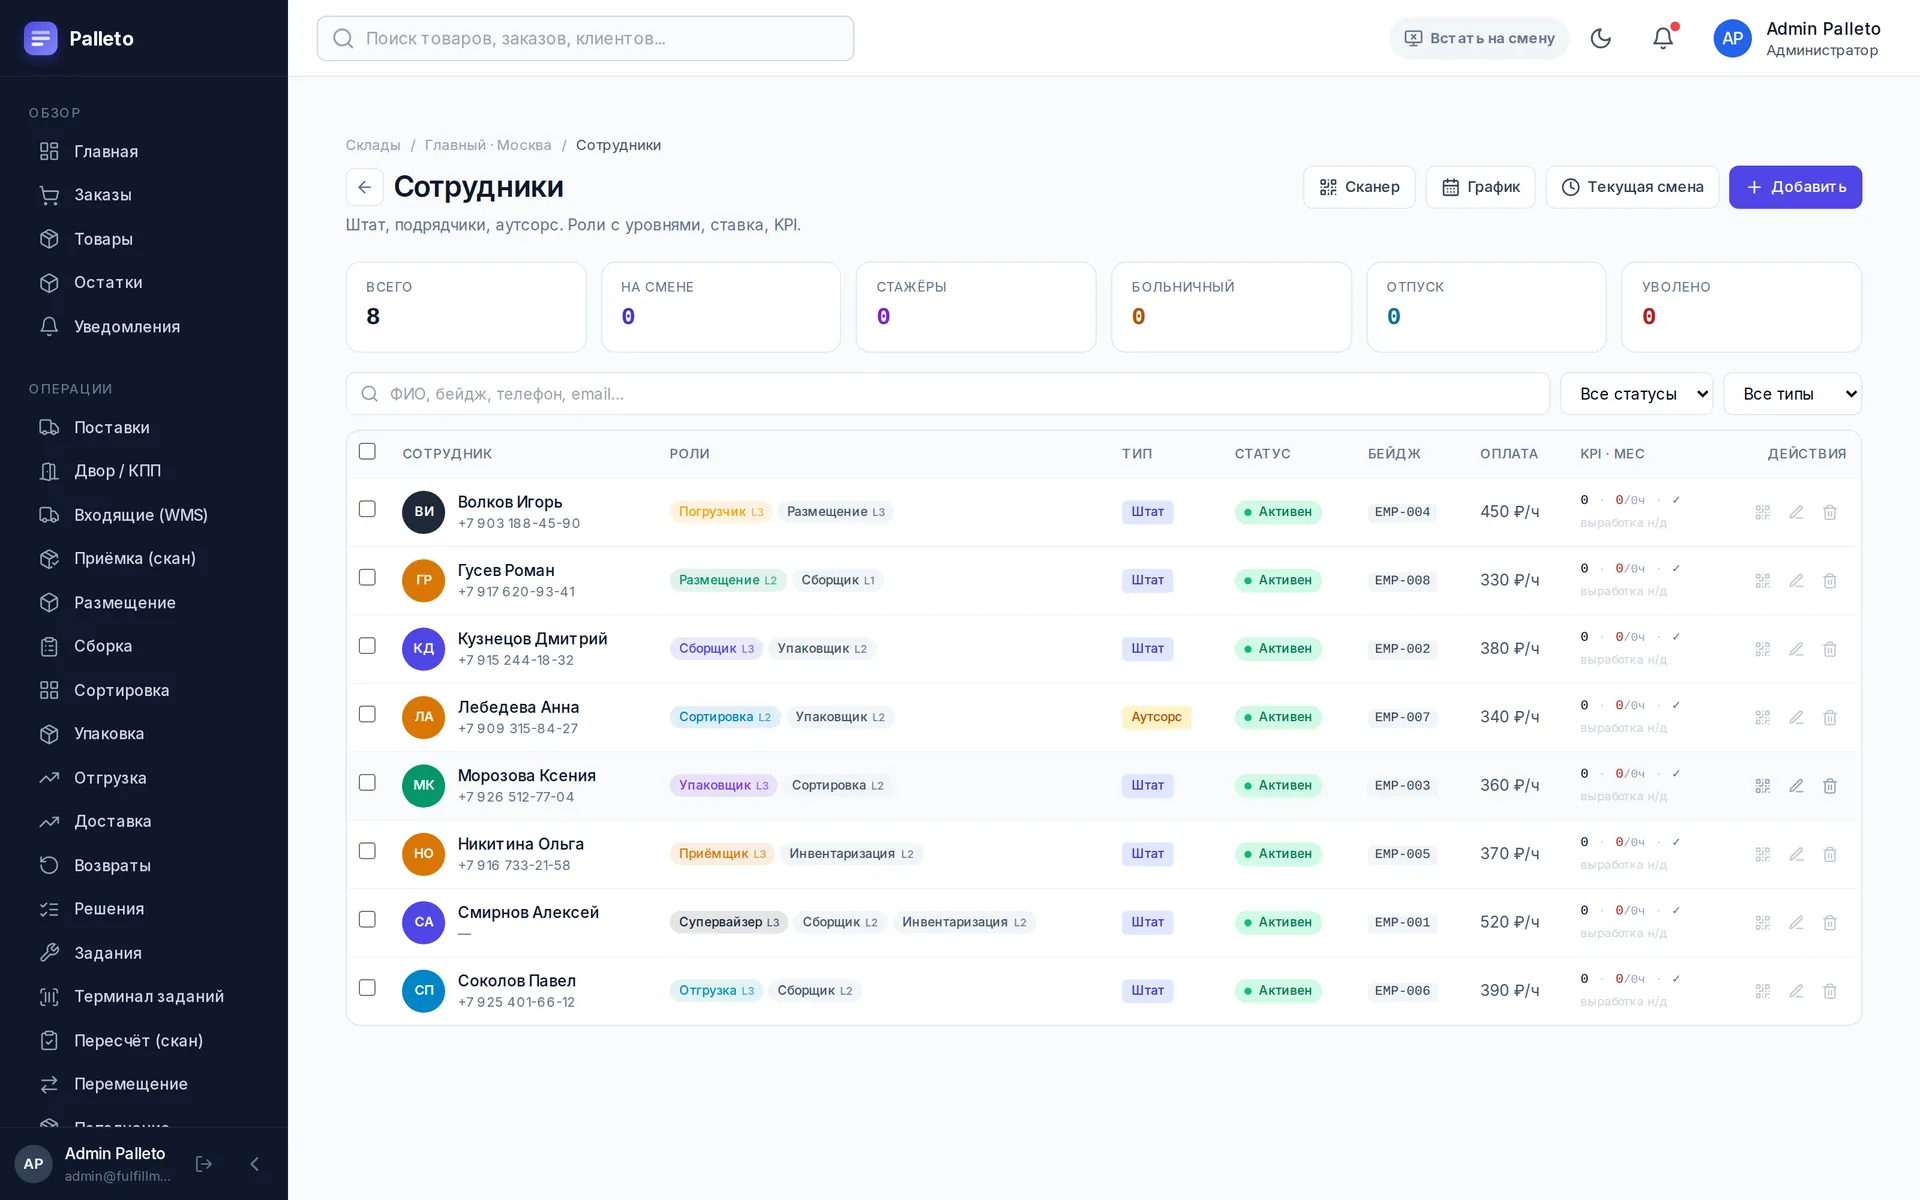Screen dimensions: 1920x1200
Task: Tick the checkbox for Соколов Павел
Action: click(367, 988)
